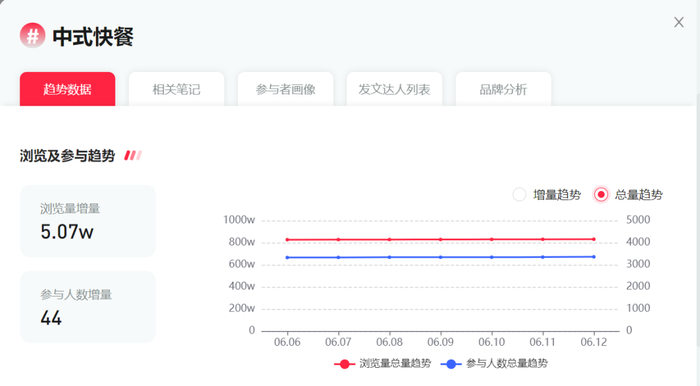Click the 06.10 x-axis date label

(x=492, y=342)
